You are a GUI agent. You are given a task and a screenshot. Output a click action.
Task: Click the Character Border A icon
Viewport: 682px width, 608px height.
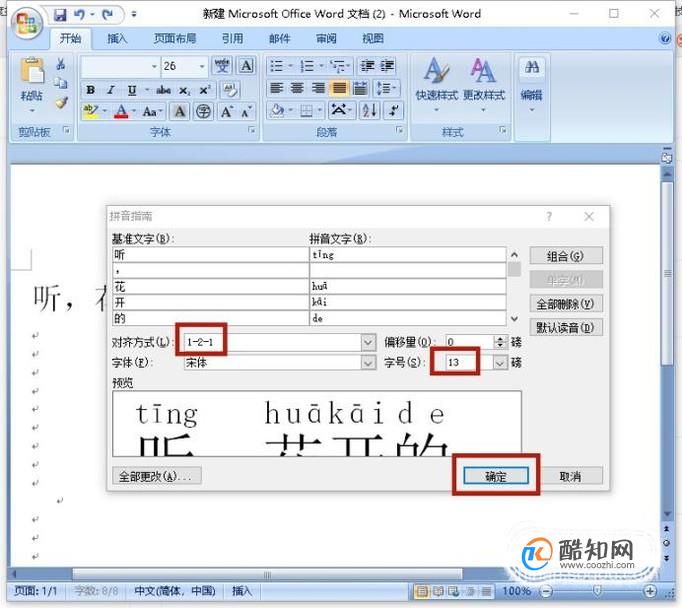246,66
